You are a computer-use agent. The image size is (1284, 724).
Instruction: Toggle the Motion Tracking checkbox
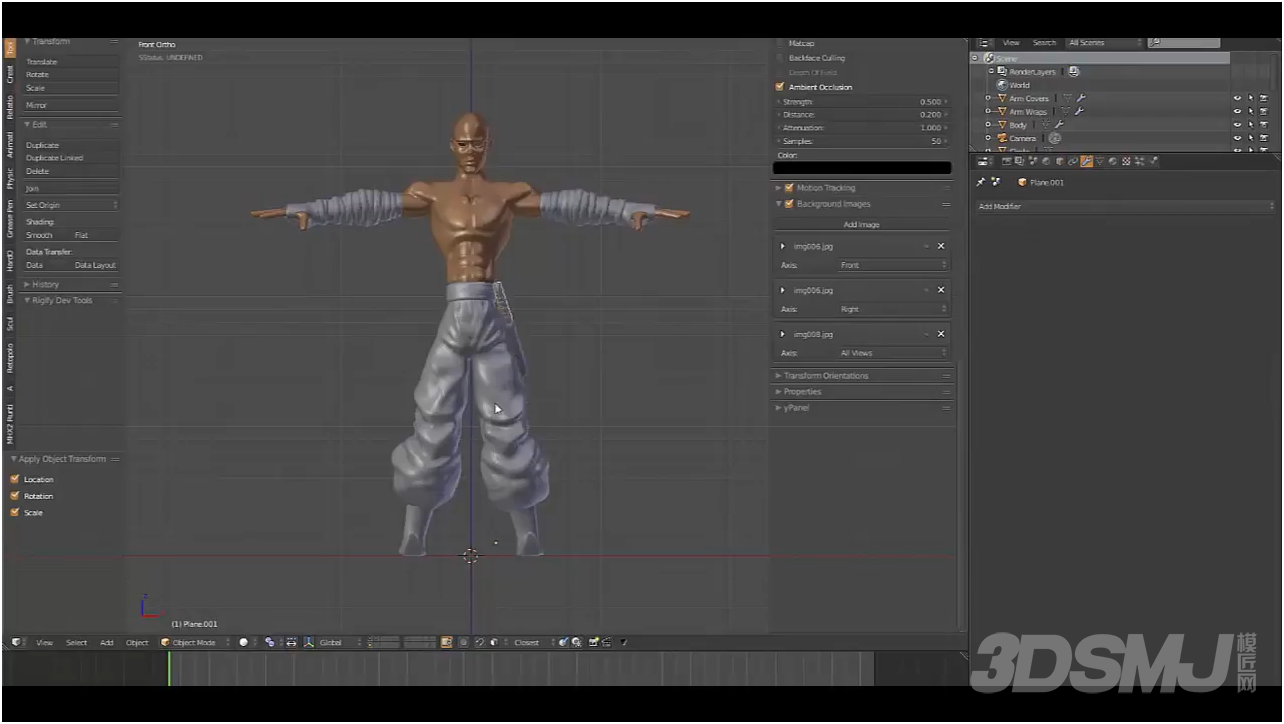[789, 187]
